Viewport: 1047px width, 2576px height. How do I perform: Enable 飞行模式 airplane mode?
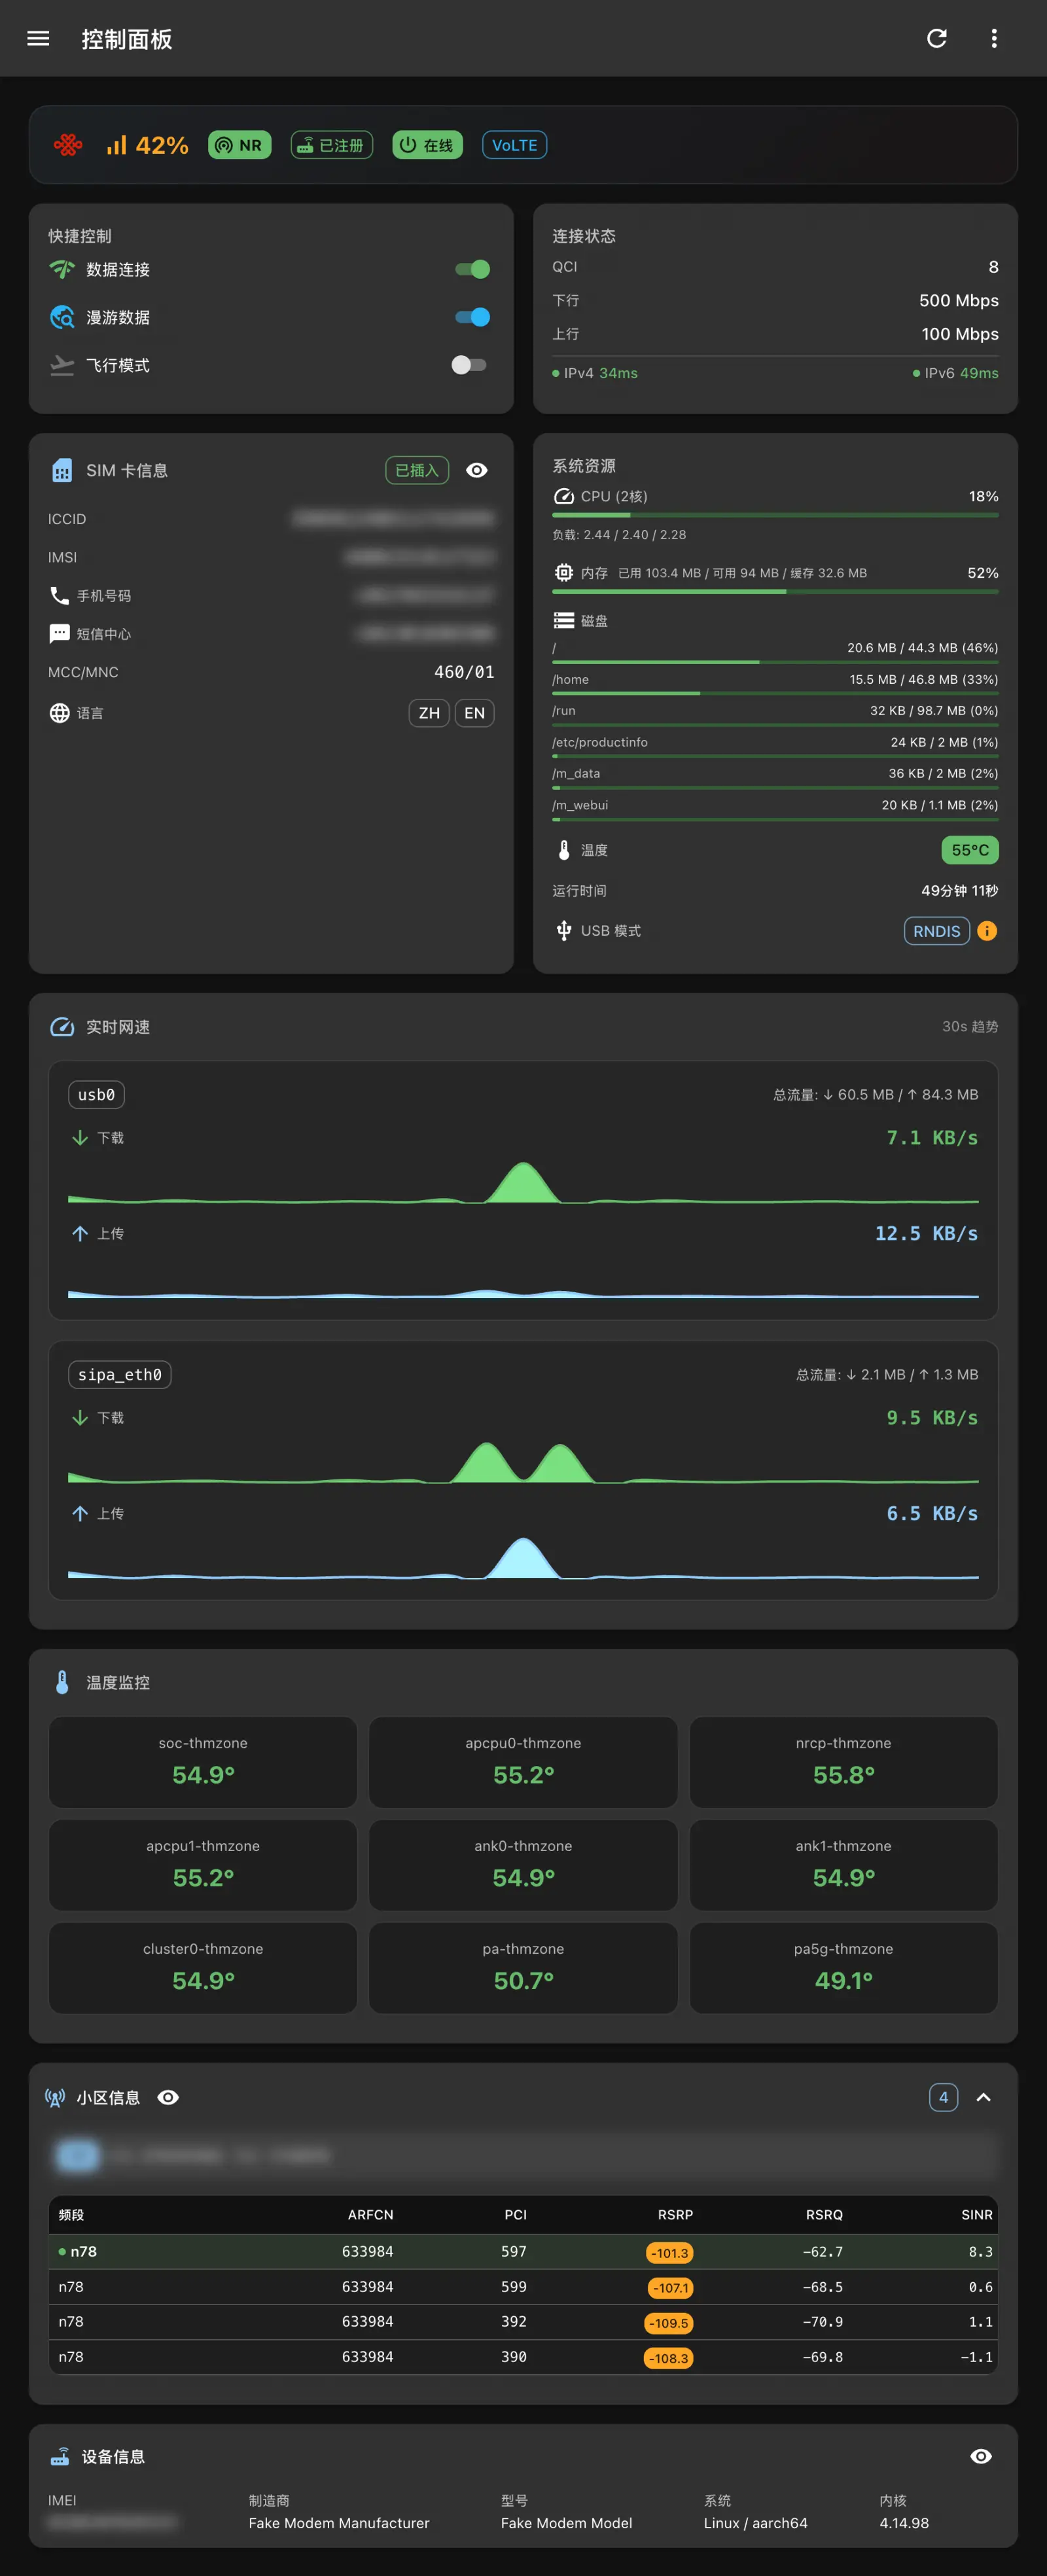468,365
